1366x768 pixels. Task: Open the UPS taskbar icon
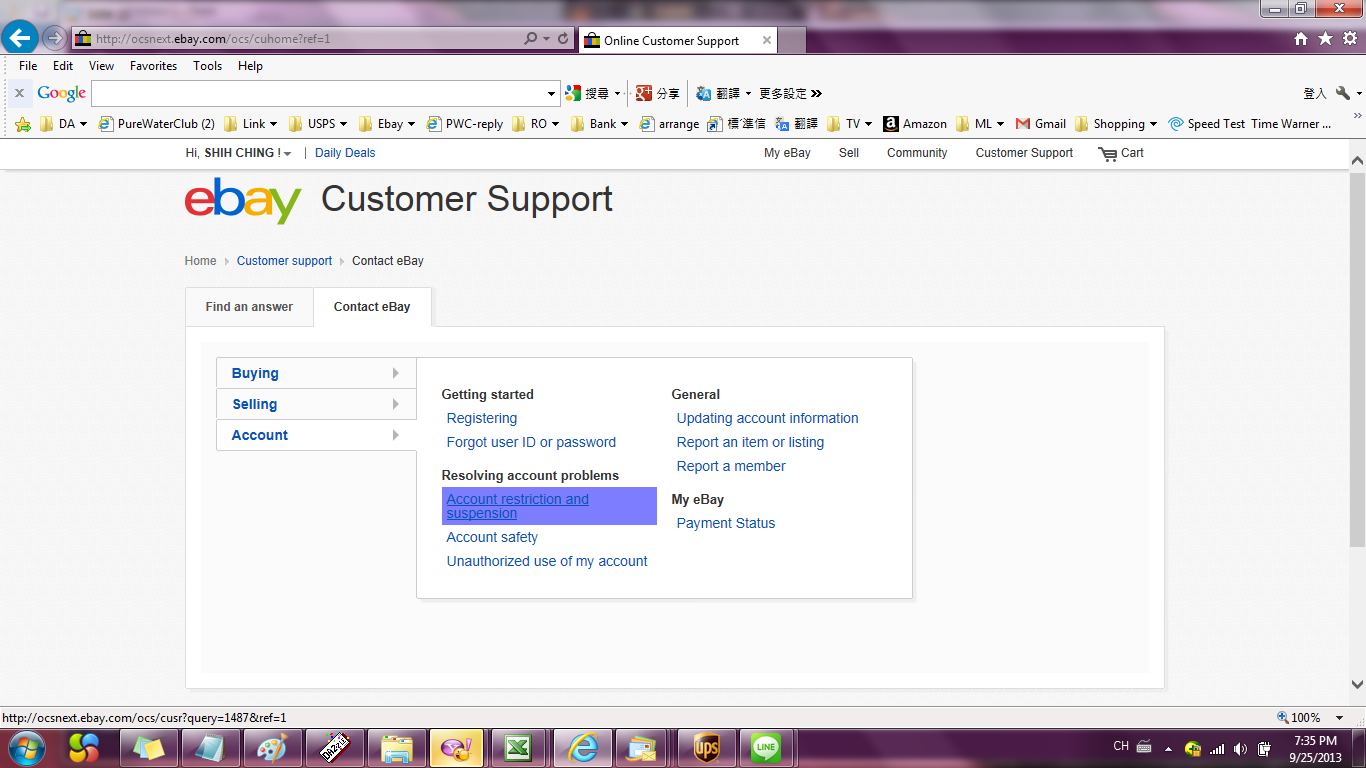point(706,748)
